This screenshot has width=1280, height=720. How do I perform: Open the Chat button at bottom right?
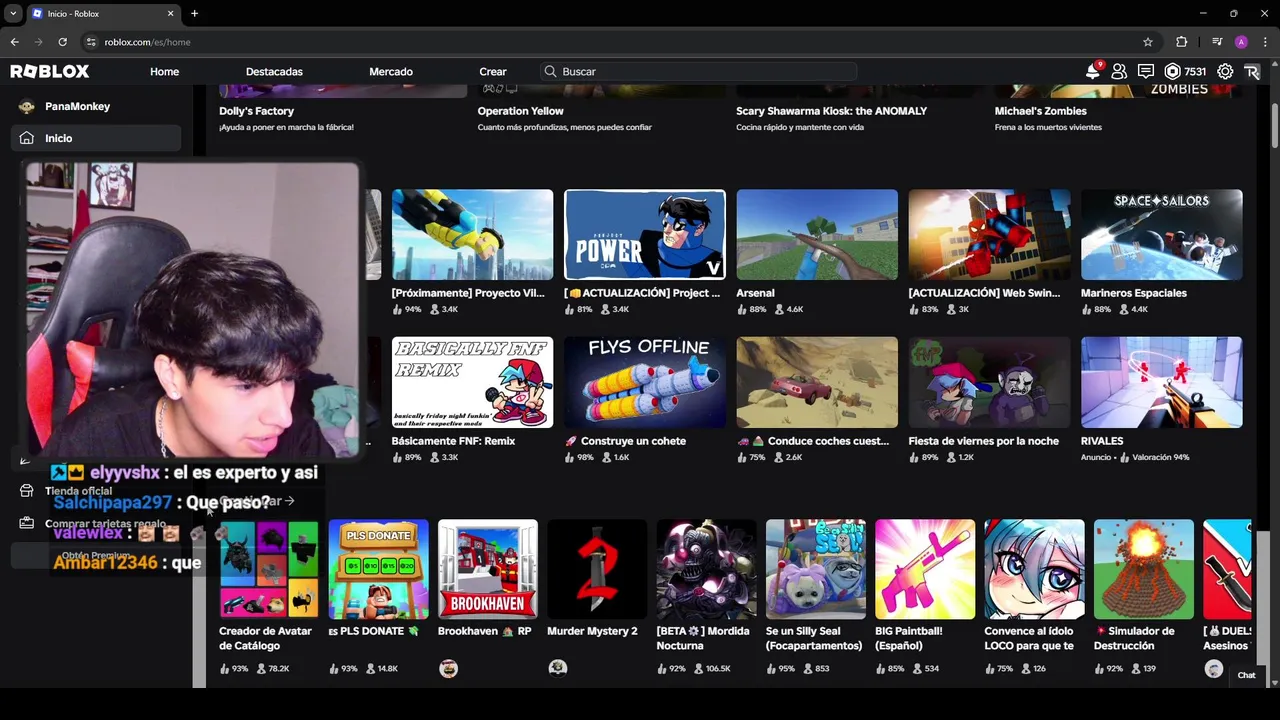pyautogui.click(x=1246, y=675)
